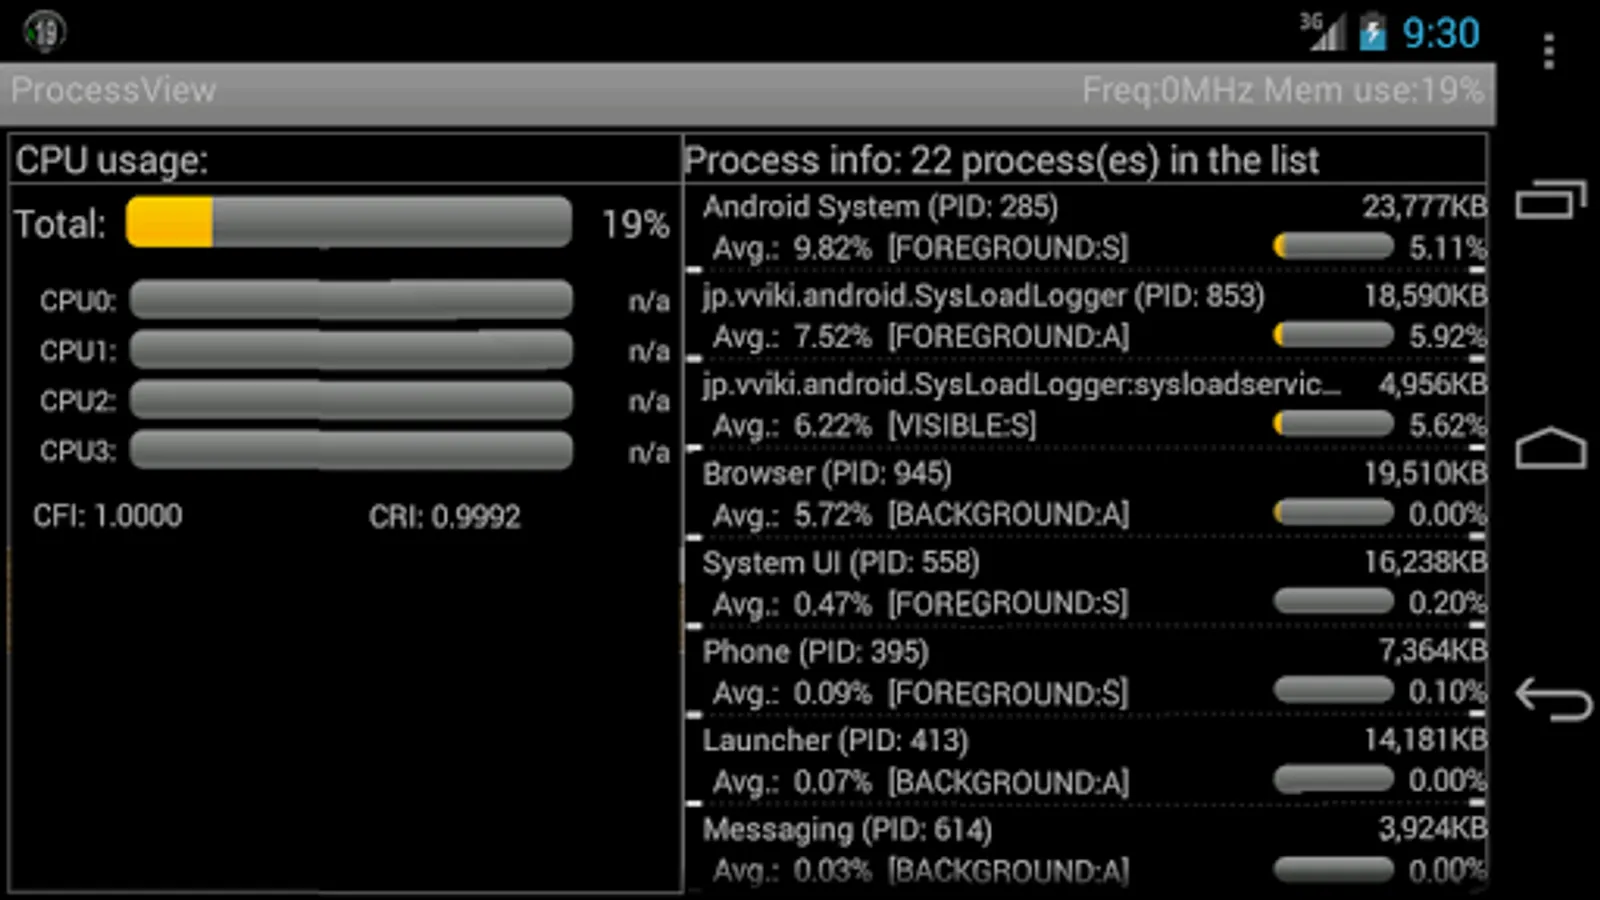
Task: Tap the Total CPU usage bar
Action: pyautogui.click(x=349, y=222)
